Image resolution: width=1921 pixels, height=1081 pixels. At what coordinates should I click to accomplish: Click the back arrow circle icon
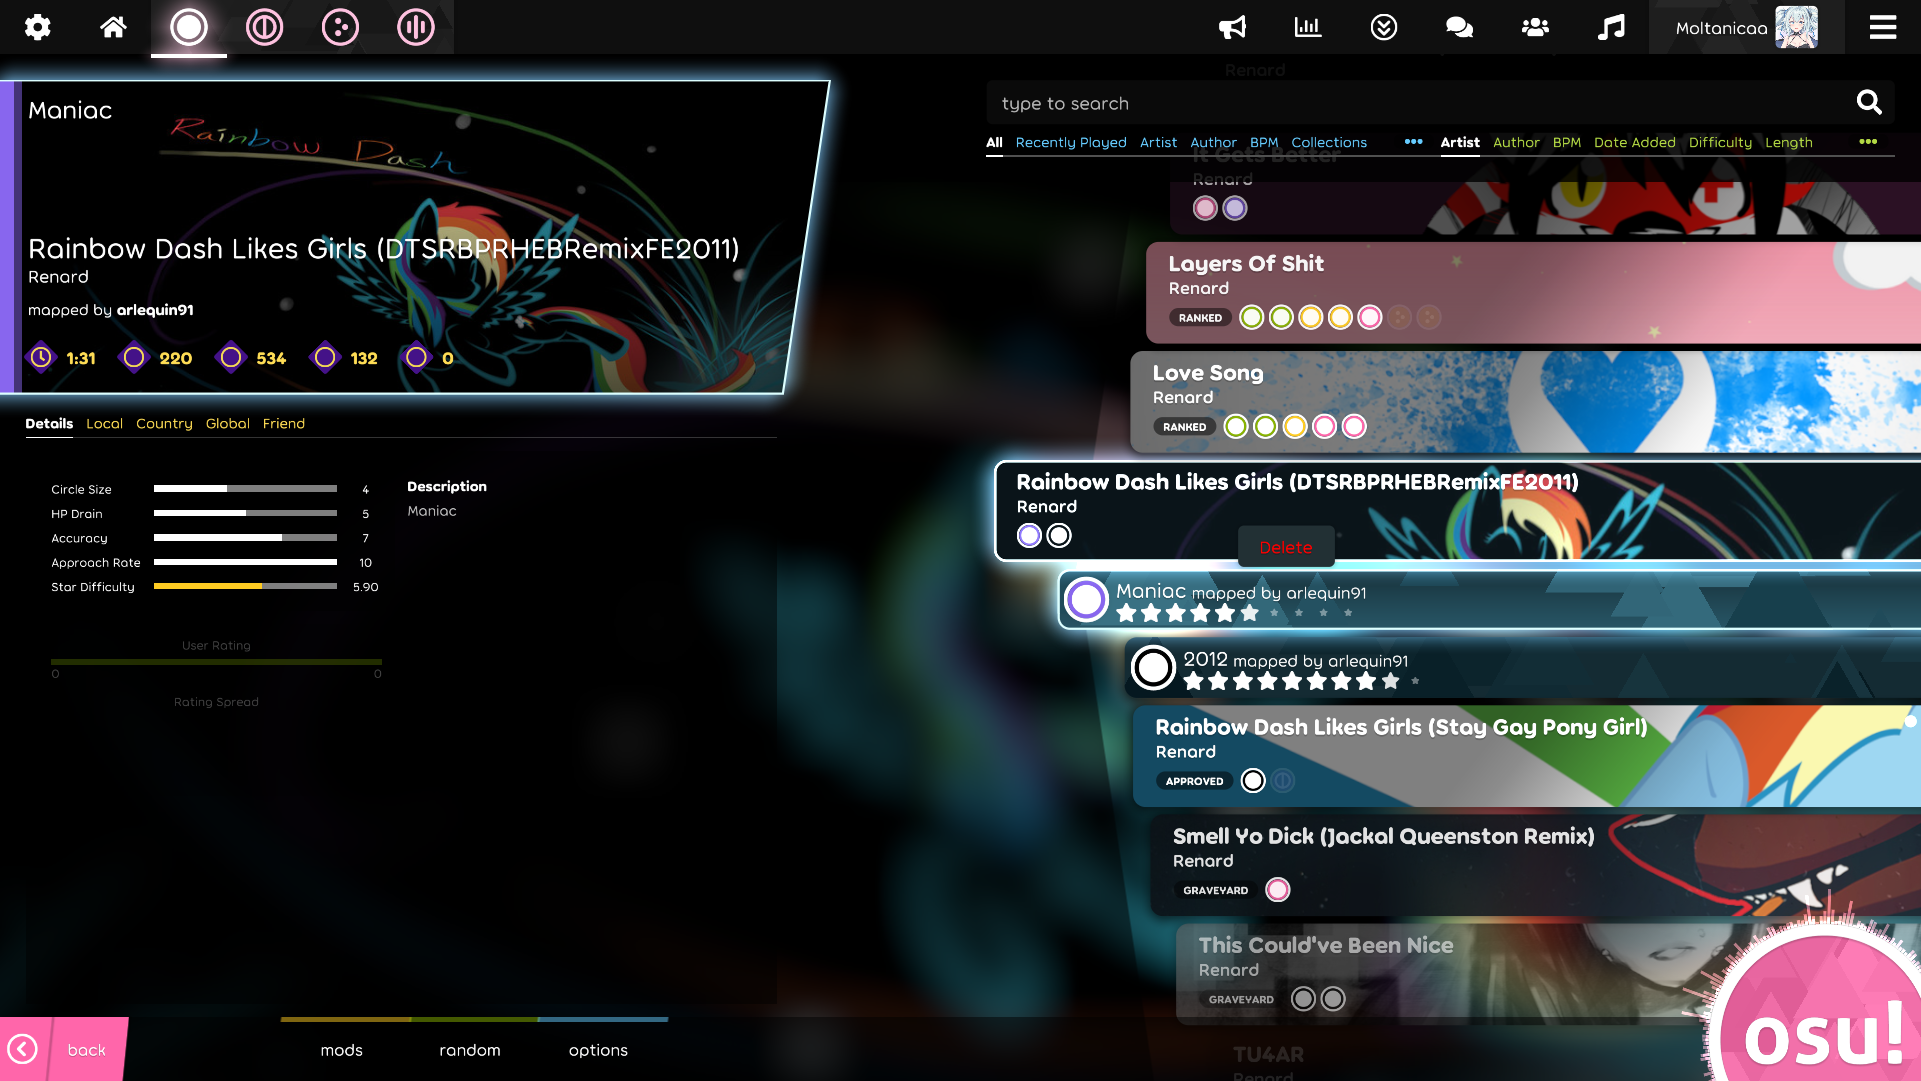22,1049
